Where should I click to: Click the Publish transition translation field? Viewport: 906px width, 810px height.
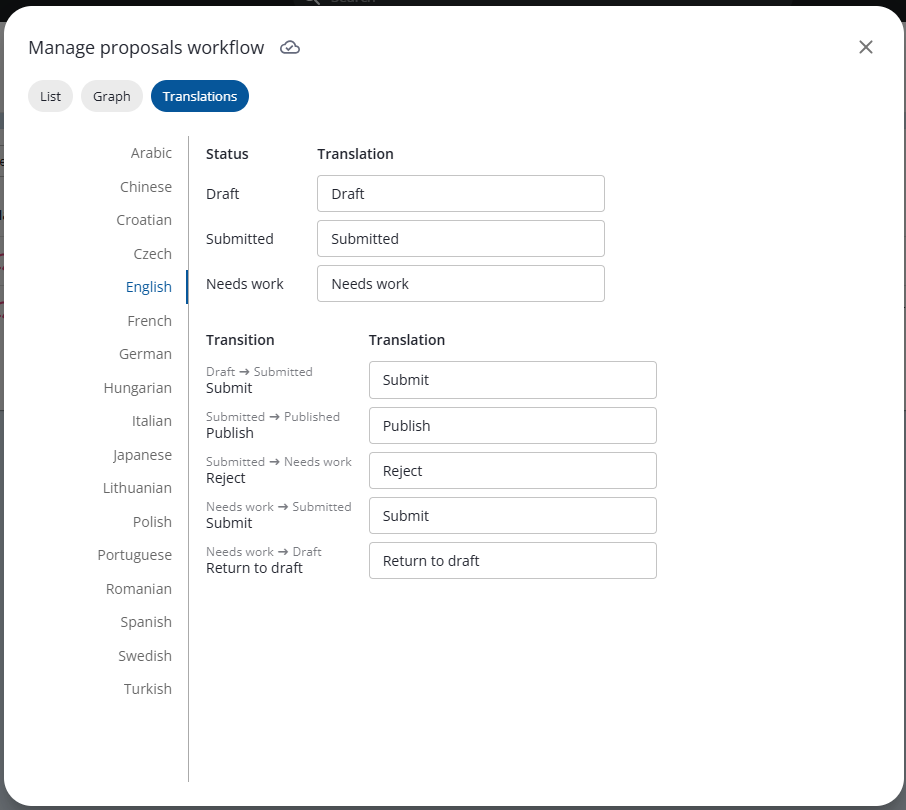512,426
